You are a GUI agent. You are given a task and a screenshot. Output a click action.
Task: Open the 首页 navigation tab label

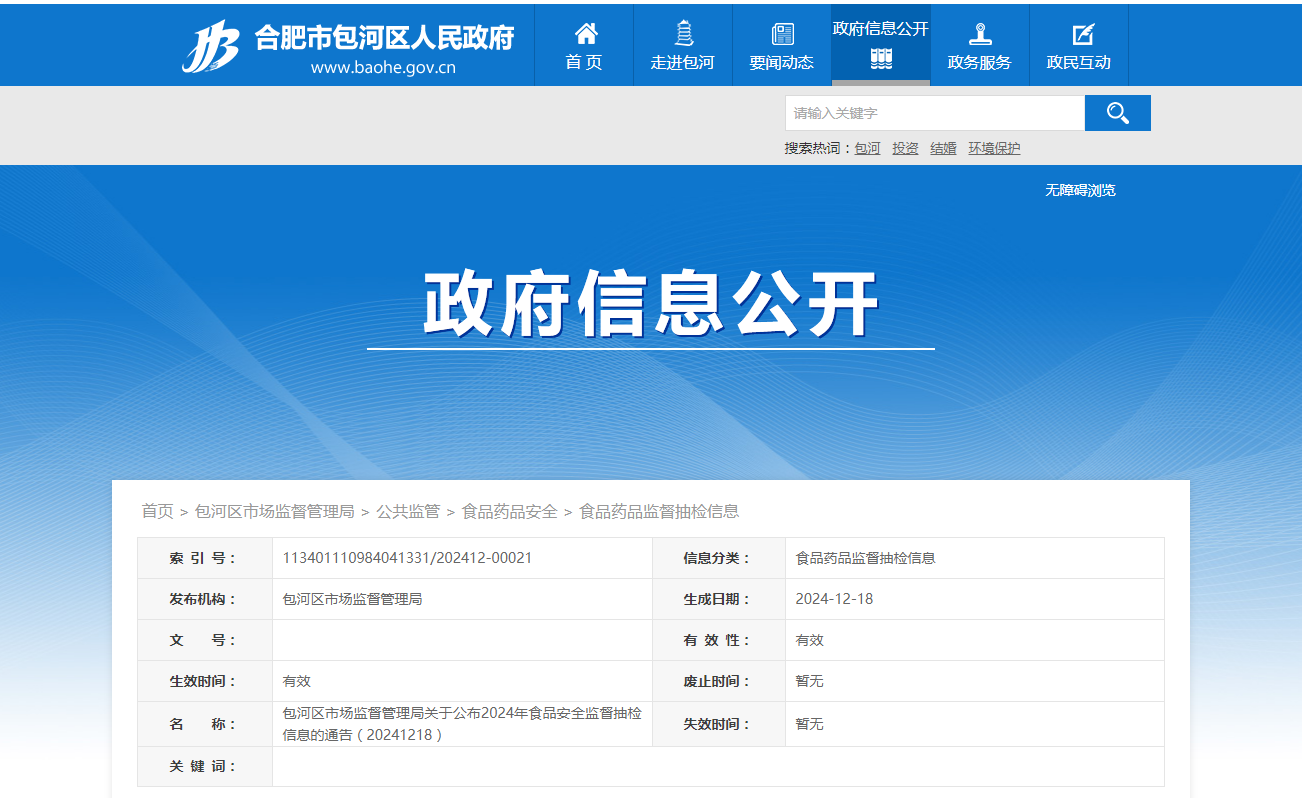584,62
